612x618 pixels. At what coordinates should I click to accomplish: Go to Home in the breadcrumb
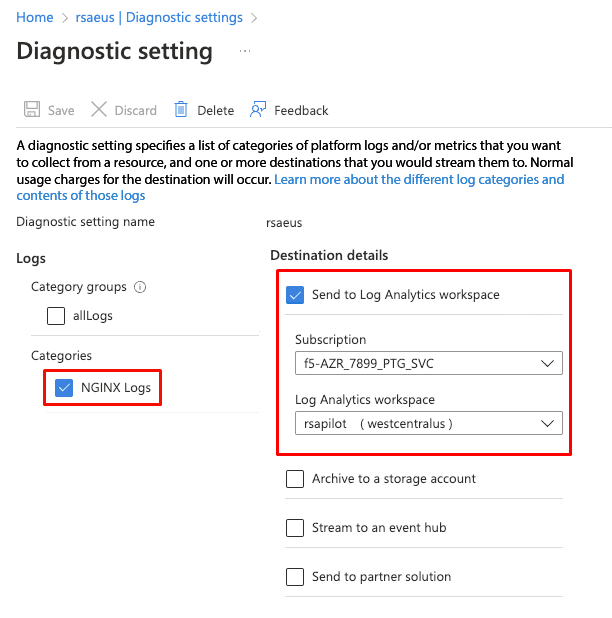pyautogui.click(x=35, y=17)
